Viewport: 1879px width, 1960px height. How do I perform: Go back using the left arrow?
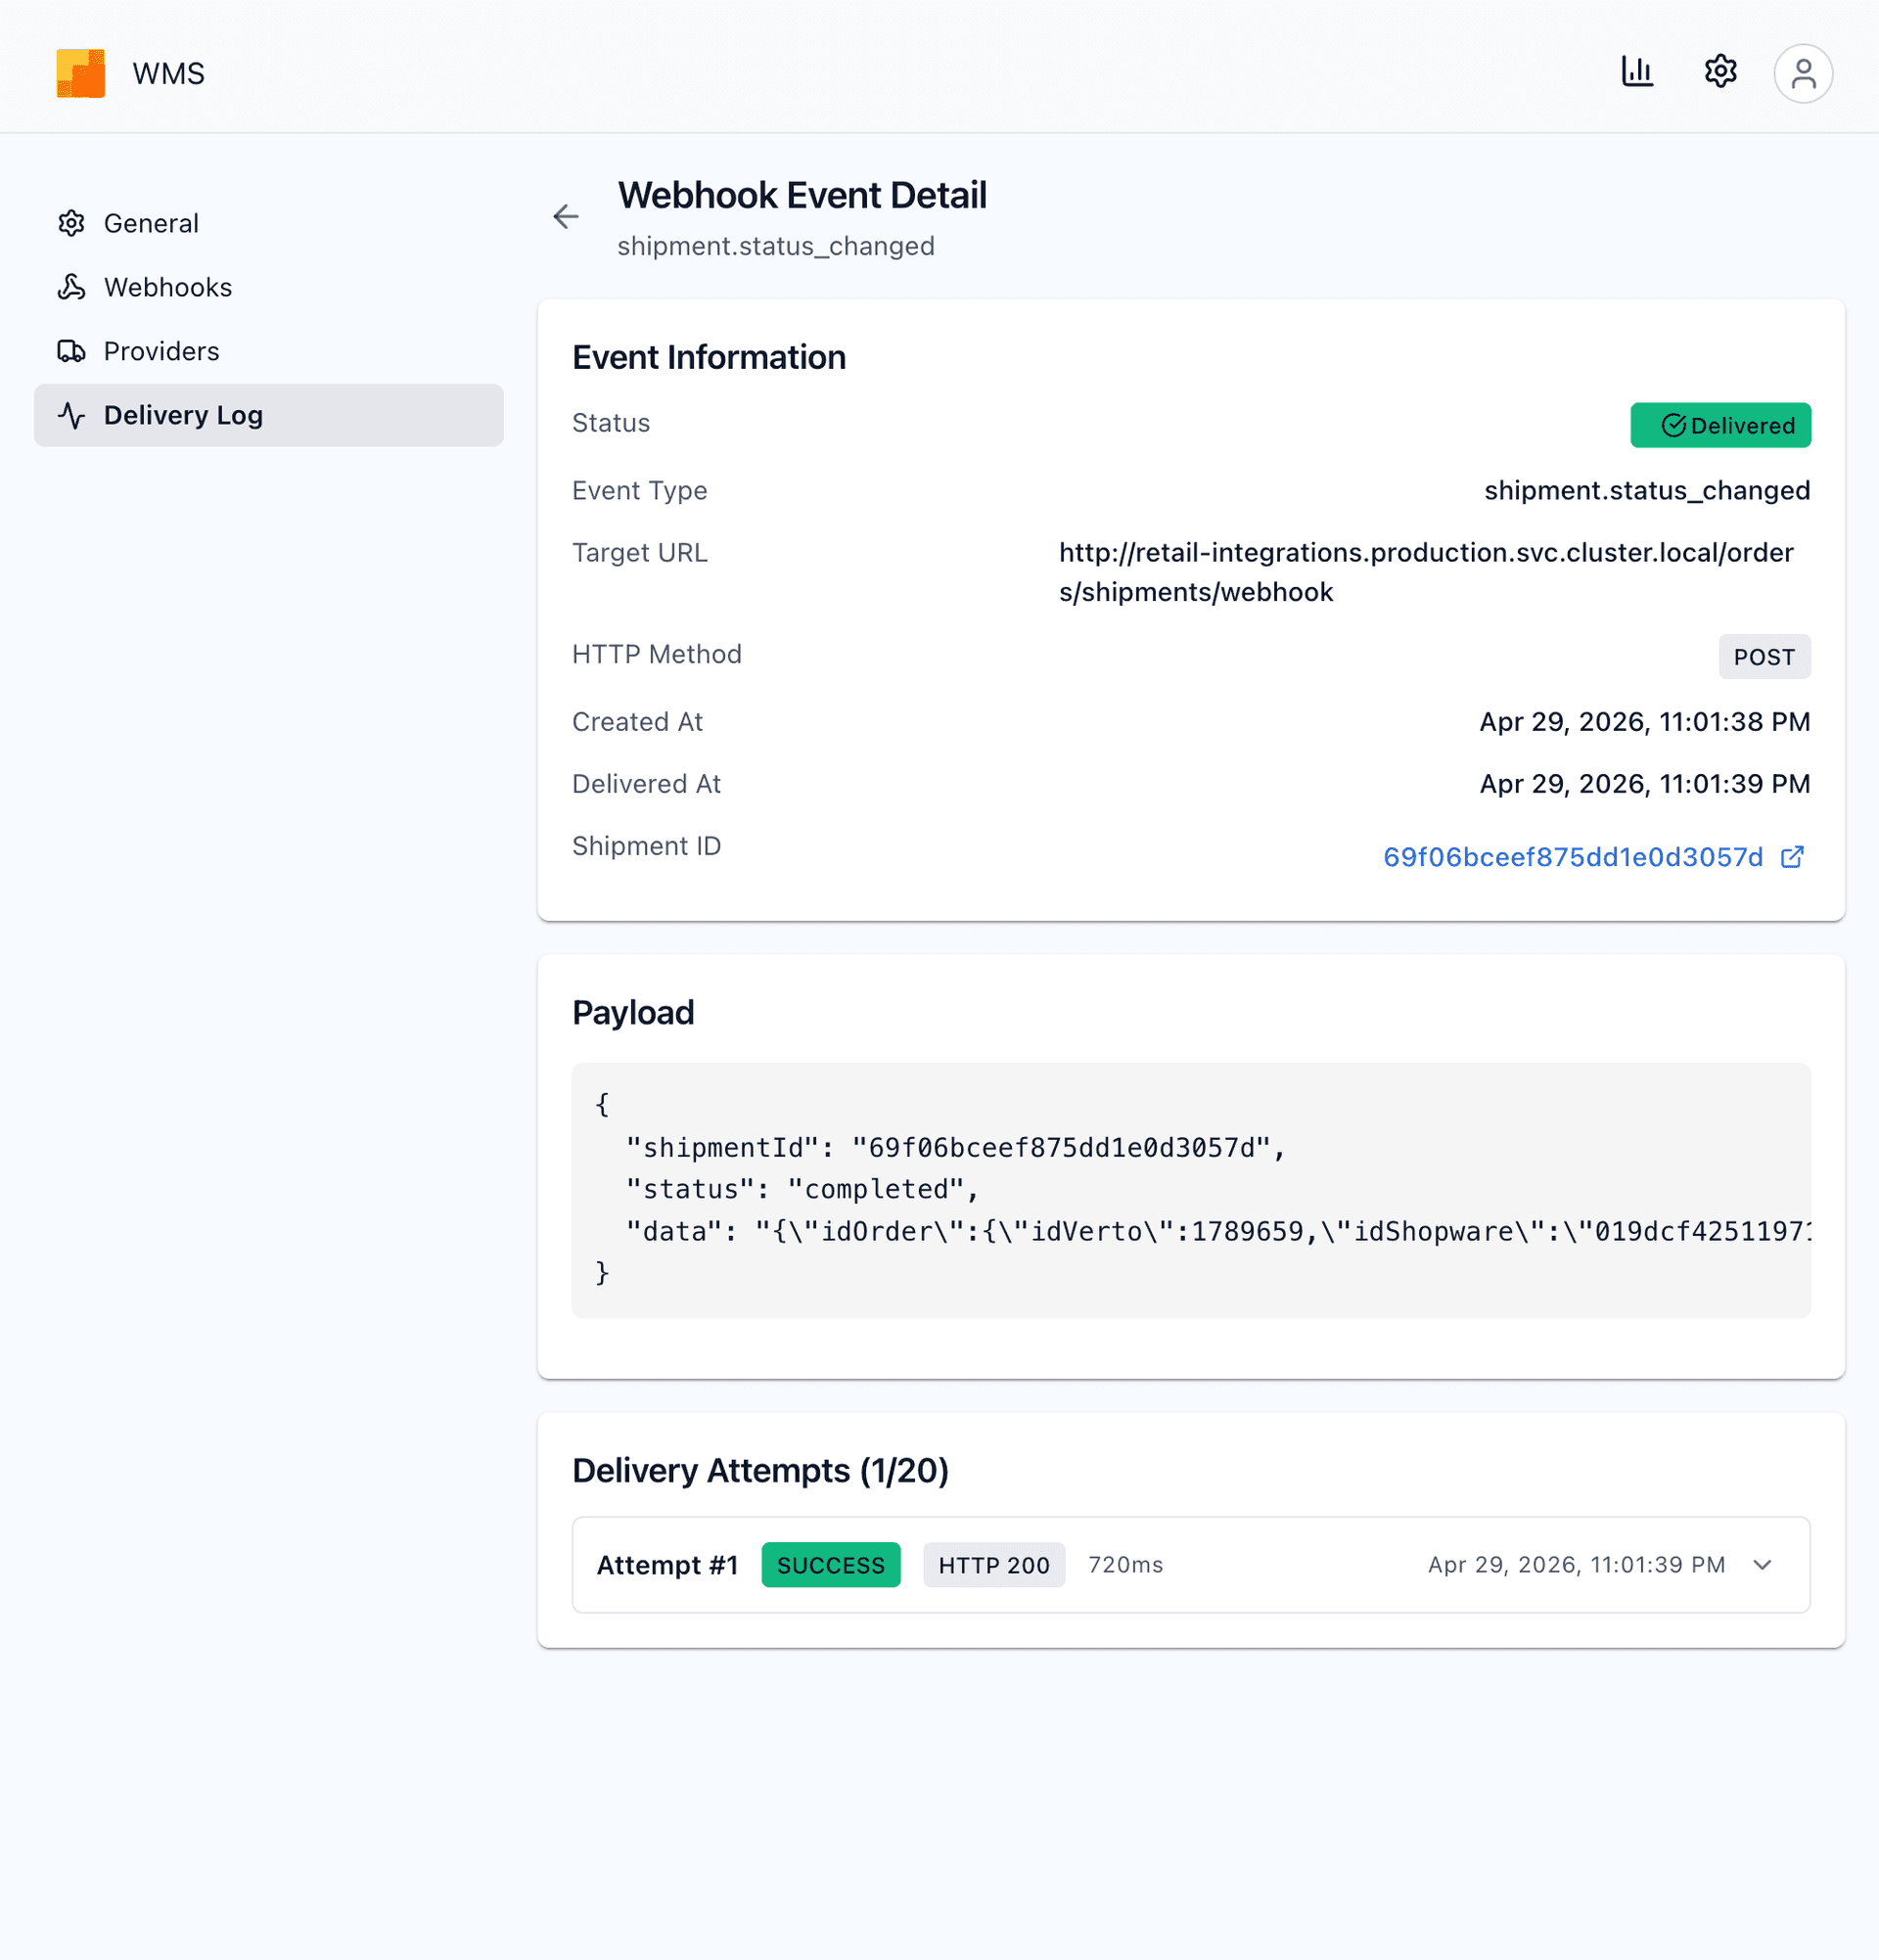(x=566, y=216)
